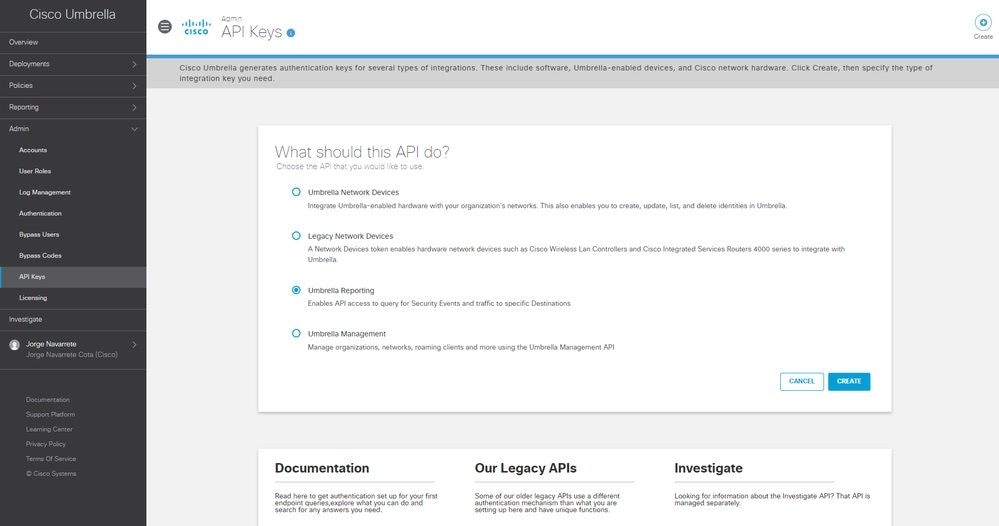This screenshot has width=999, height=526.
Task: Toggle the hamburger menu icon
Action: [164, 27]
